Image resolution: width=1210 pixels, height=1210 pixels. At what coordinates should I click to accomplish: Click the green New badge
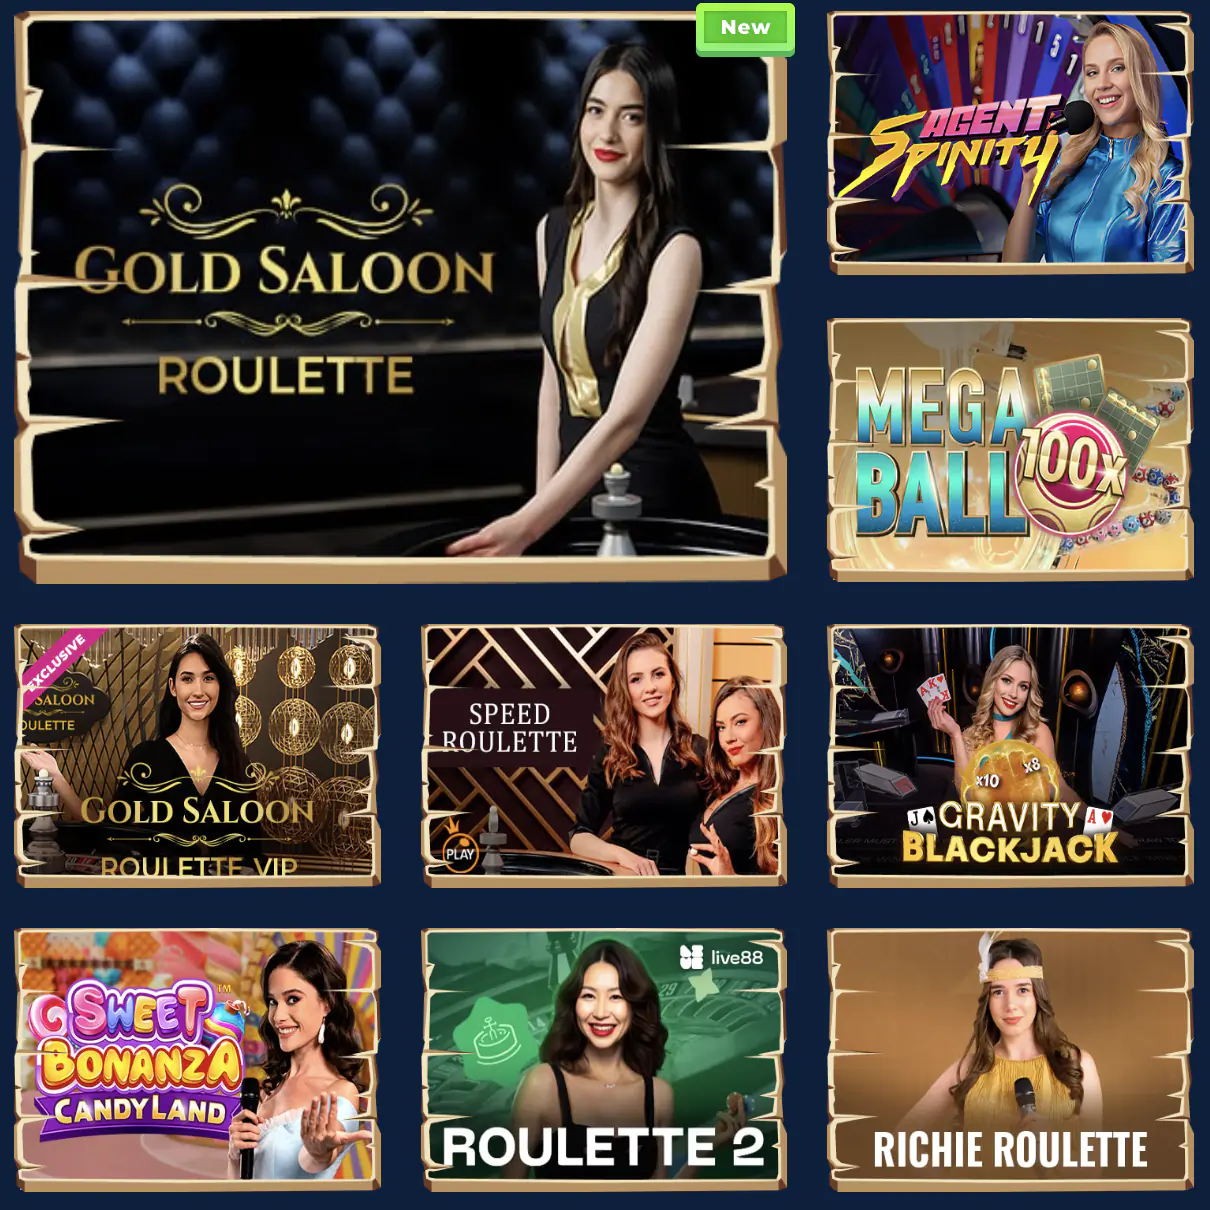pos(745,29)
